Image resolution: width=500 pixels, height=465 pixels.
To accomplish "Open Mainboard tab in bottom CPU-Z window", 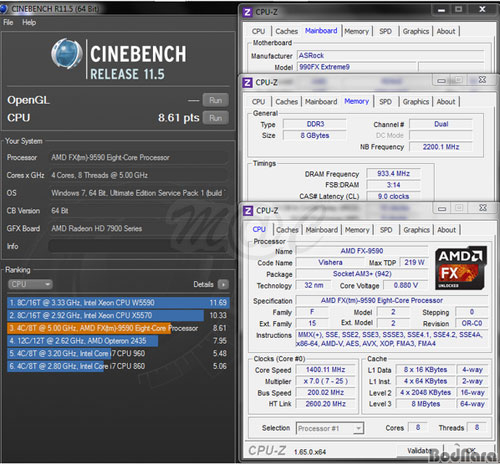I will (322, 230).
